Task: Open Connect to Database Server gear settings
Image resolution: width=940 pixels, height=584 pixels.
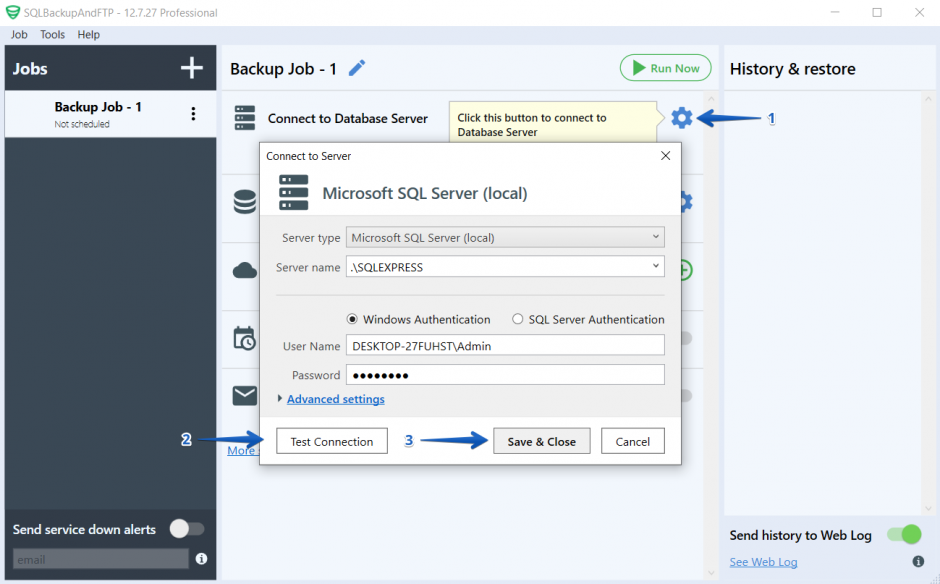Action: 682,118
